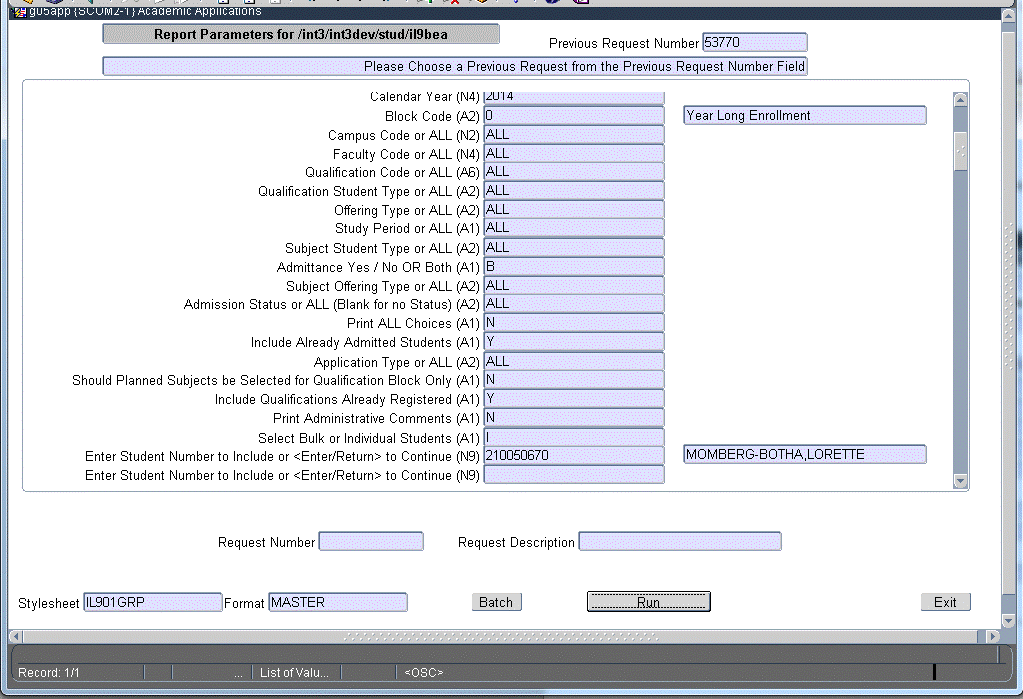
Task: Select the Campus Code or ALL field
Action: click(574, 135)
